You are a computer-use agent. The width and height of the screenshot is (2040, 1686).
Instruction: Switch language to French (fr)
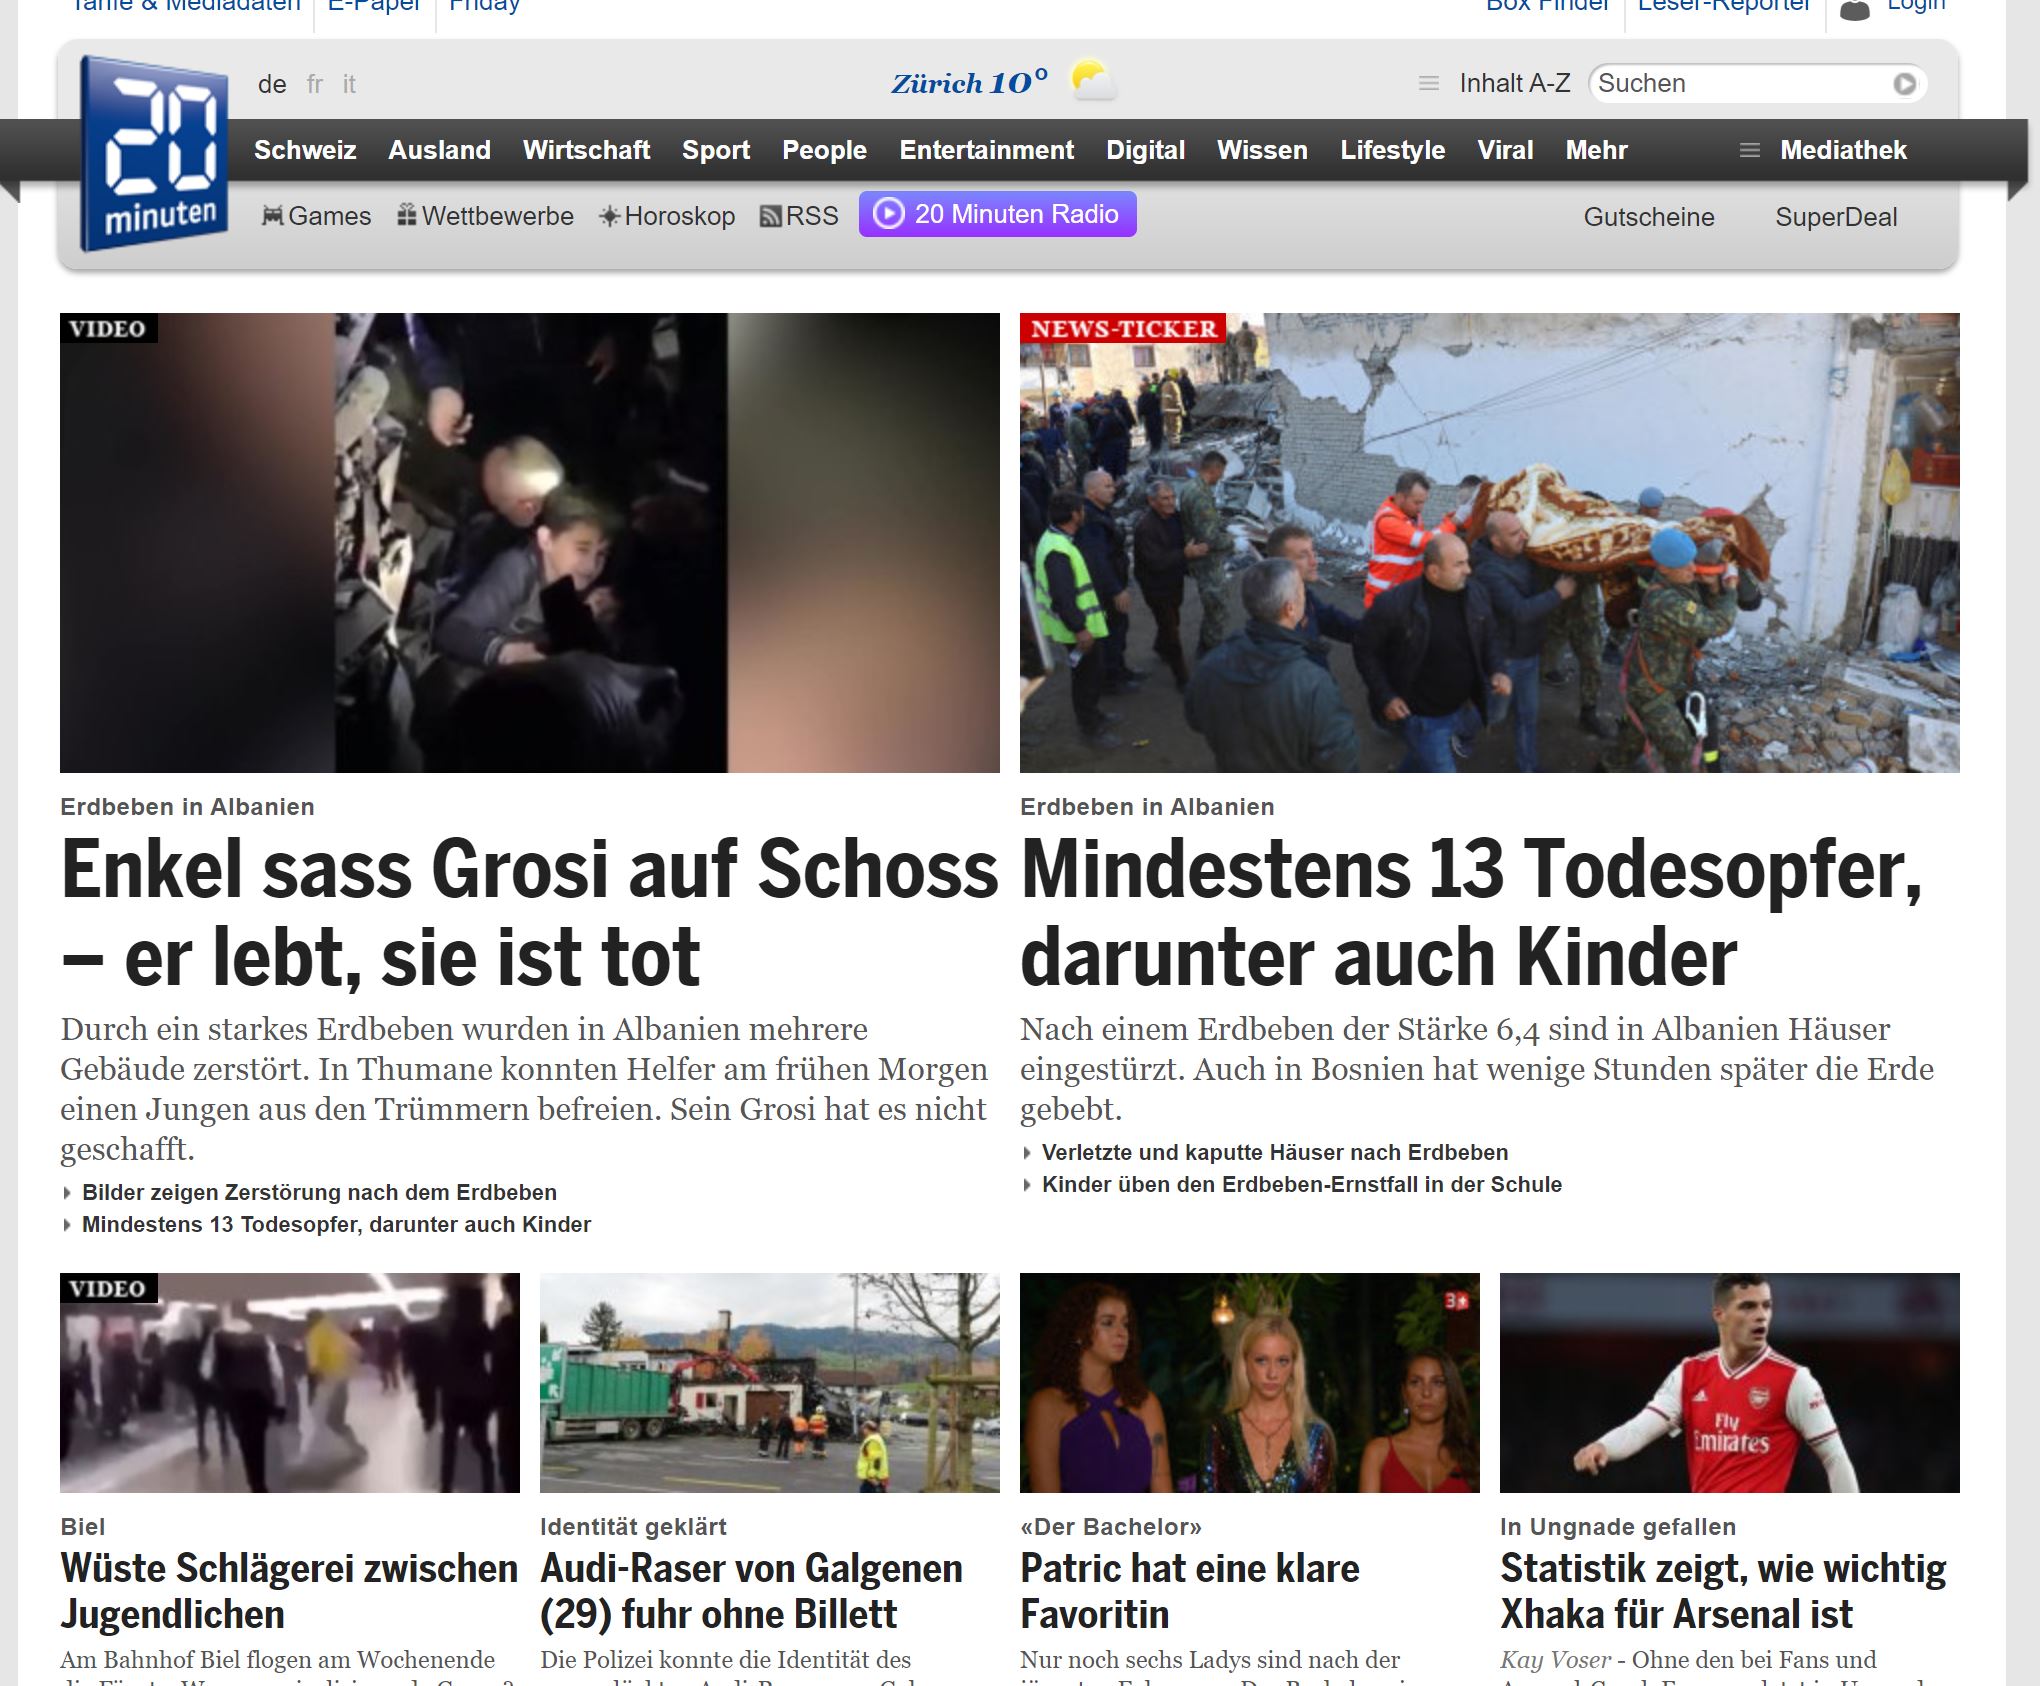pyautogui.click(x=314, y=84)
